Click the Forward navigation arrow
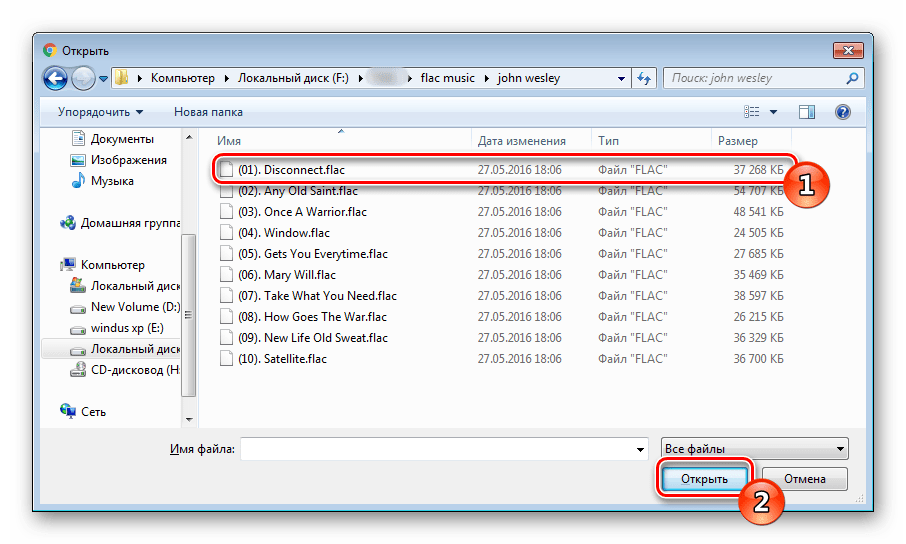Screen dimensions: 906x544 (83, 78)
